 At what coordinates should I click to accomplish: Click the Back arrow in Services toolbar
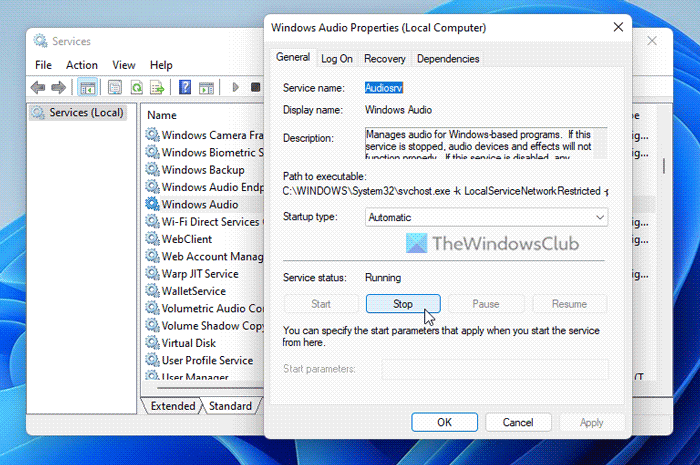tap(38, 87)
